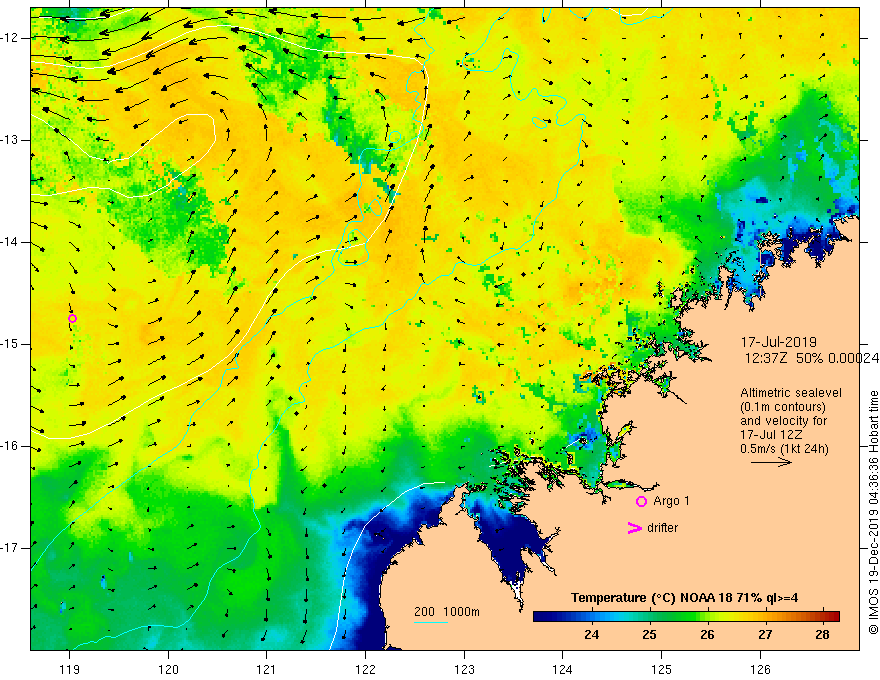The width and height of the screenshot is (880, 680).
Task: Click the longitude axis label 121
Action: pos(267,669)
